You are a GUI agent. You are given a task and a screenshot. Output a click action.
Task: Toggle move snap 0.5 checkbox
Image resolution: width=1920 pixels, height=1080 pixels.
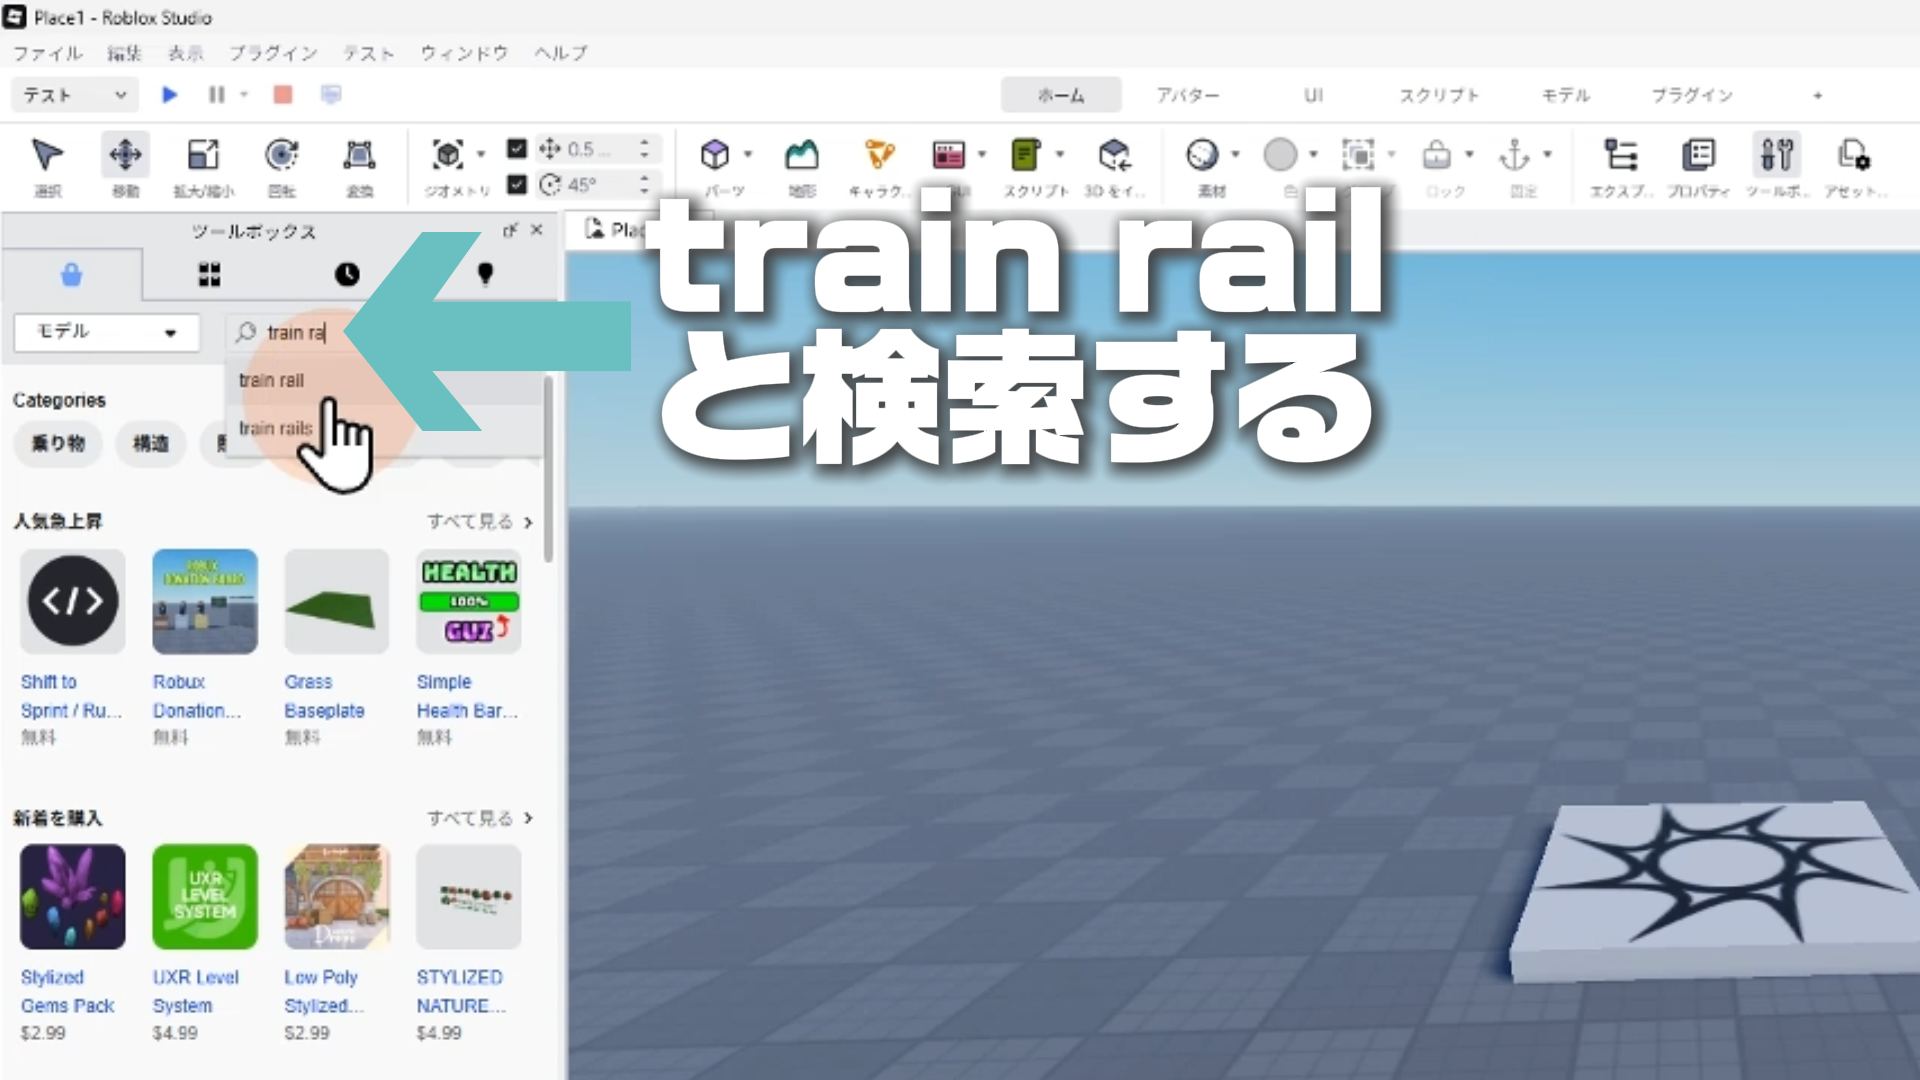516,149
